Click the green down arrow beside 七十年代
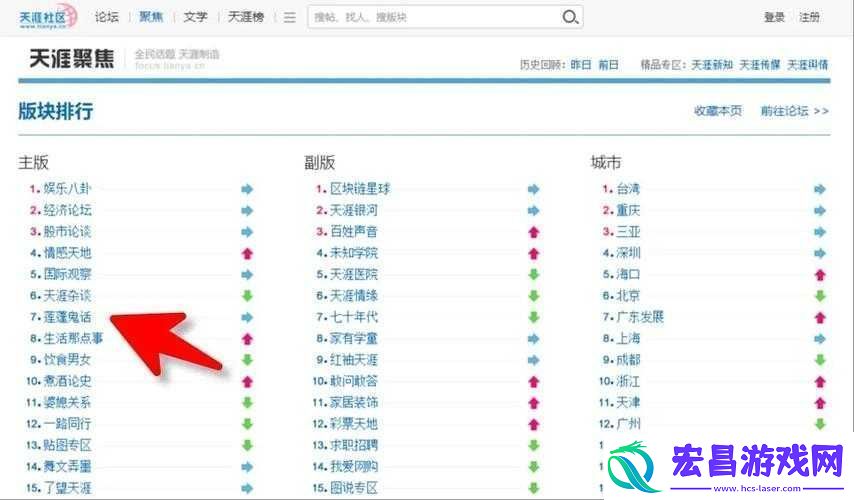The width and height of the screenshot is (854, 500). coord(534,317)
